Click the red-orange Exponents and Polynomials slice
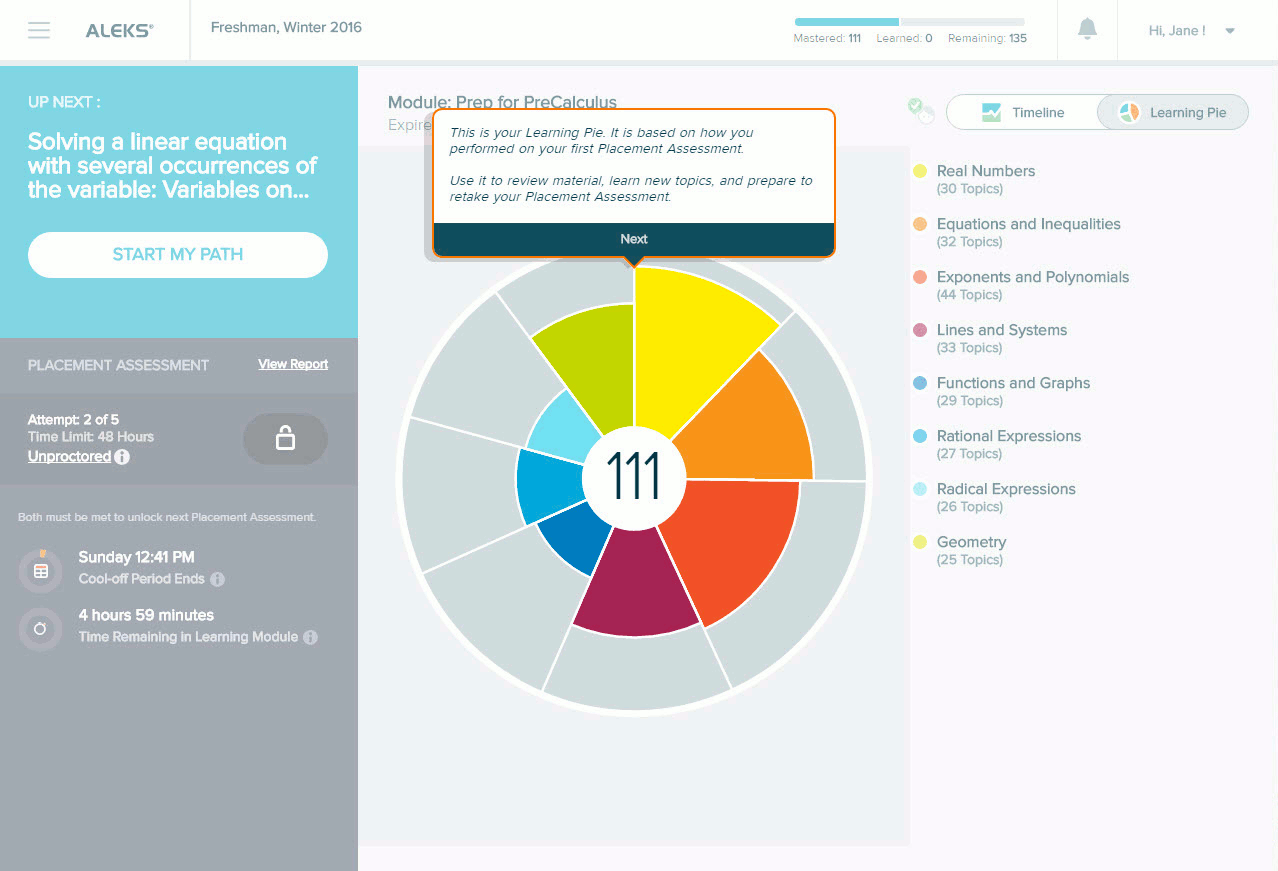Image resolution: width=1278 pixels, height=871 pixels. coord(735,545)
